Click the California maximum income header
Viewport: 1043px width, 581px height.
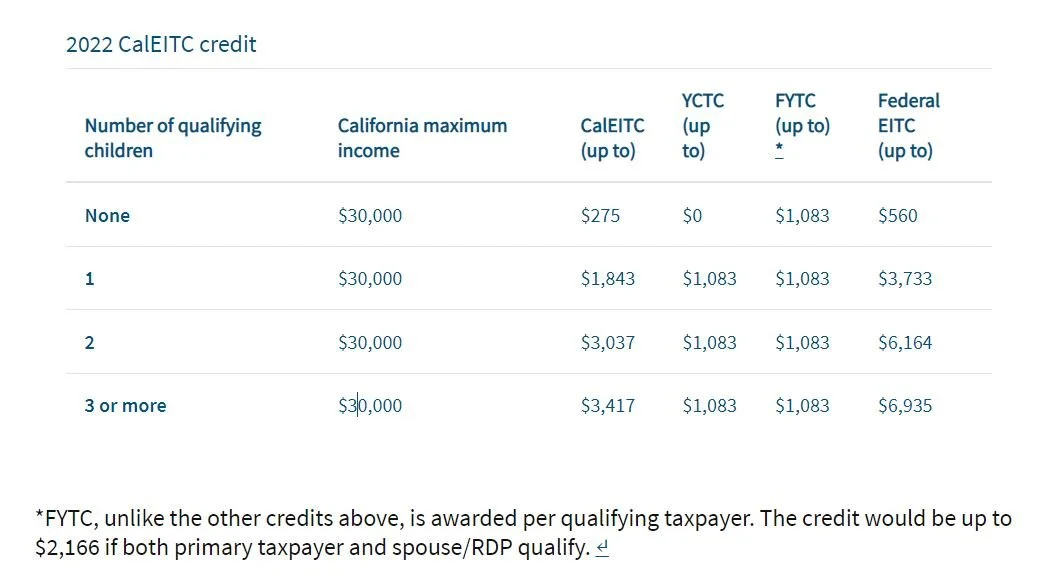[422, 138]
